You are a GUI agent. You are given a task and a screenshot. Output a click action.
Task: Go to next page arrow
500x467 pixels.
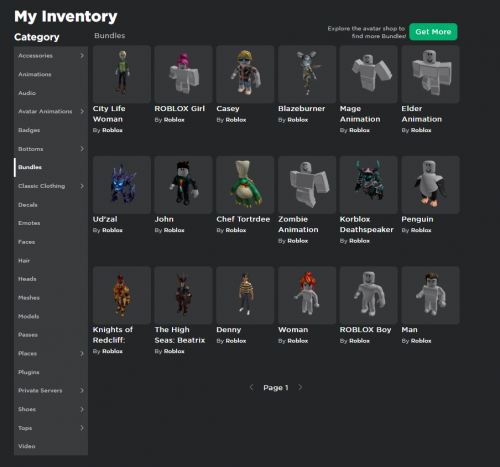300,387
